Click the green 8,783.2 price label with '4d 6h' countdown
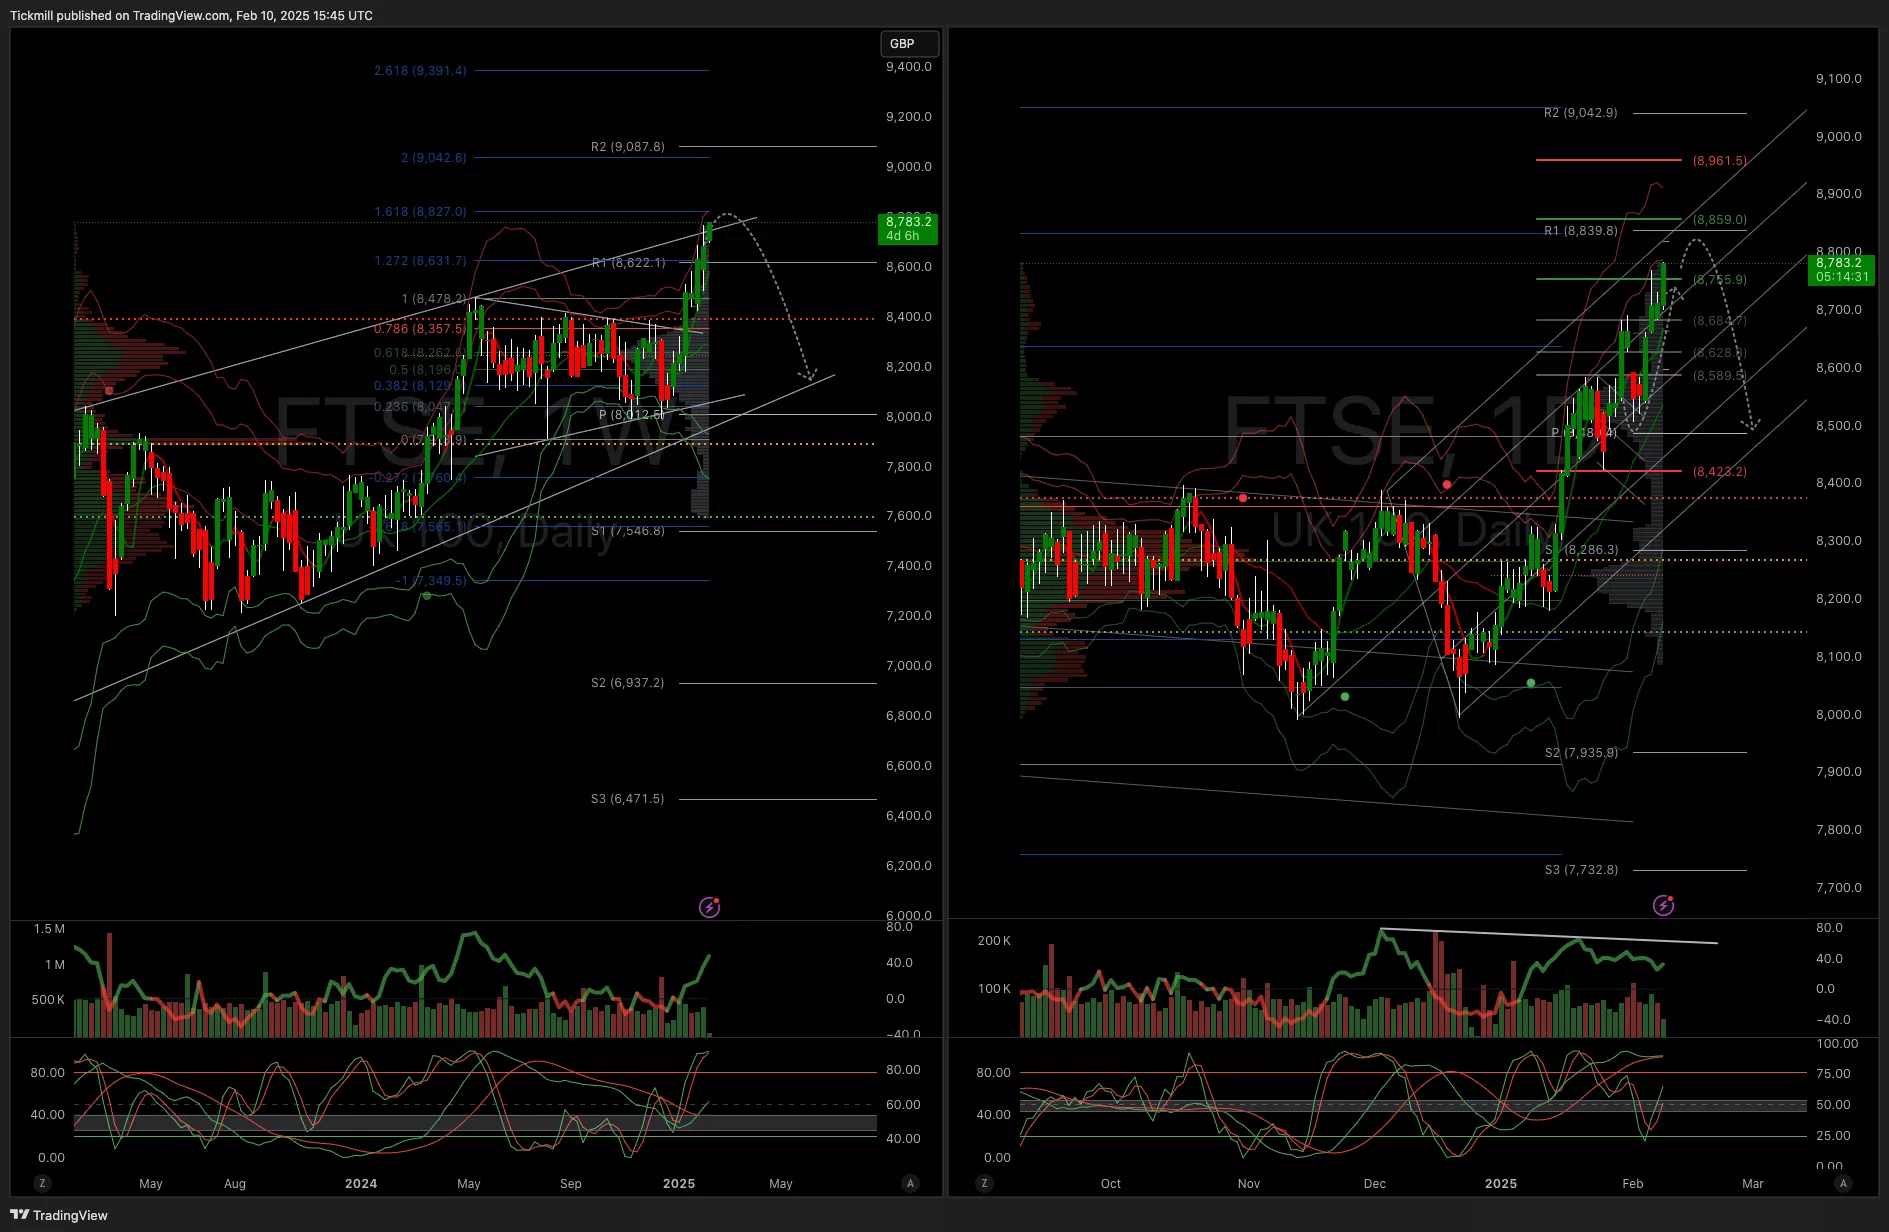Image resolution: width=1889 pixels, height=1232 pixels. point(908,229)
